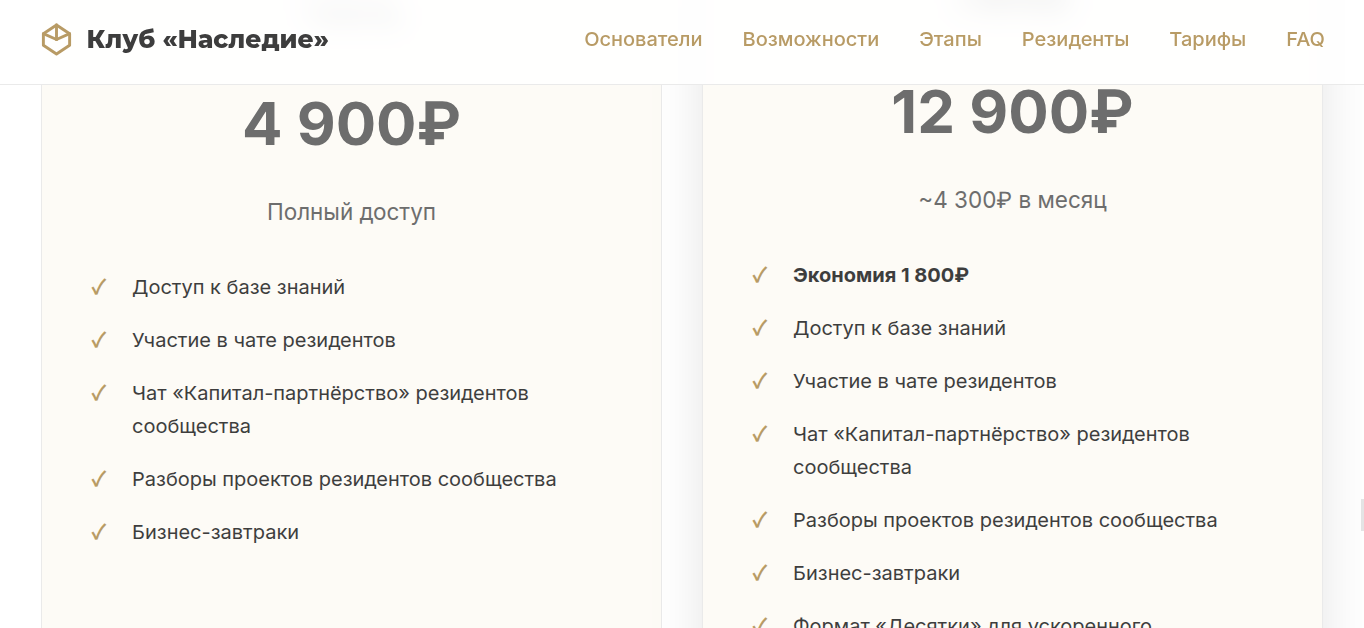Click Доступ к базе знаний in the 4 900₽ card

tap(238, 287)
